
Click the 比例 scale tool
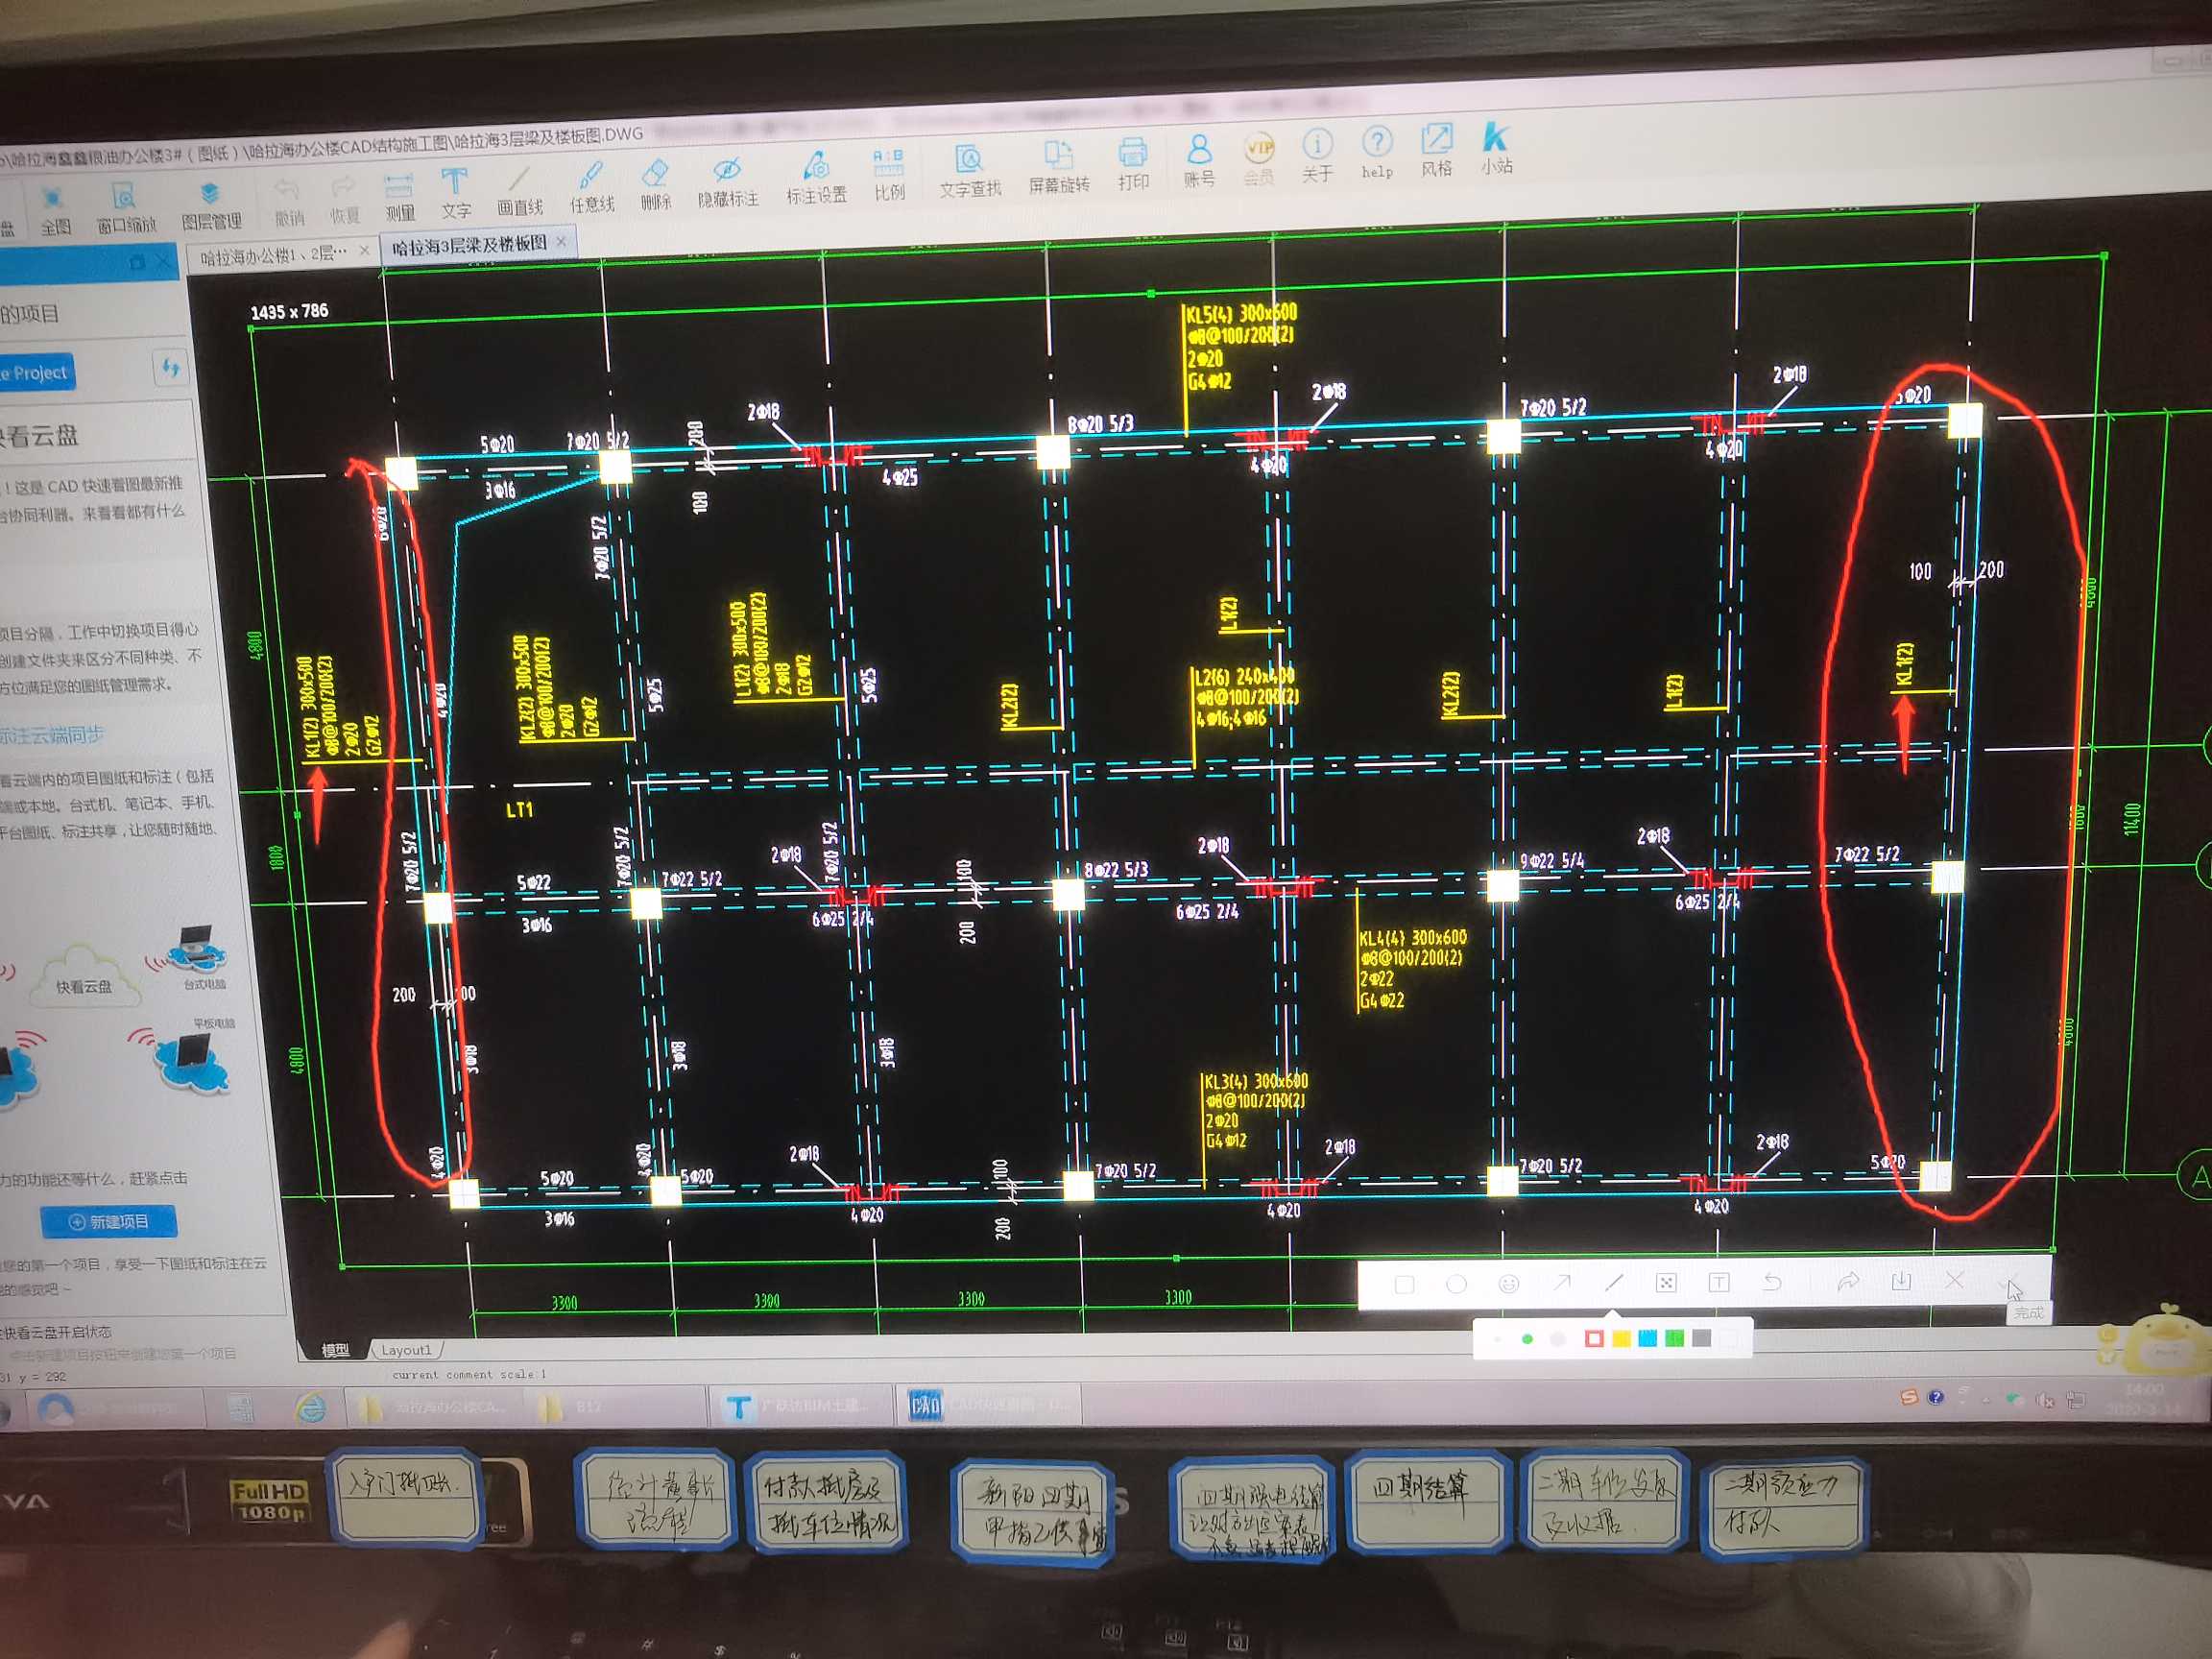[x=889, y=175]
